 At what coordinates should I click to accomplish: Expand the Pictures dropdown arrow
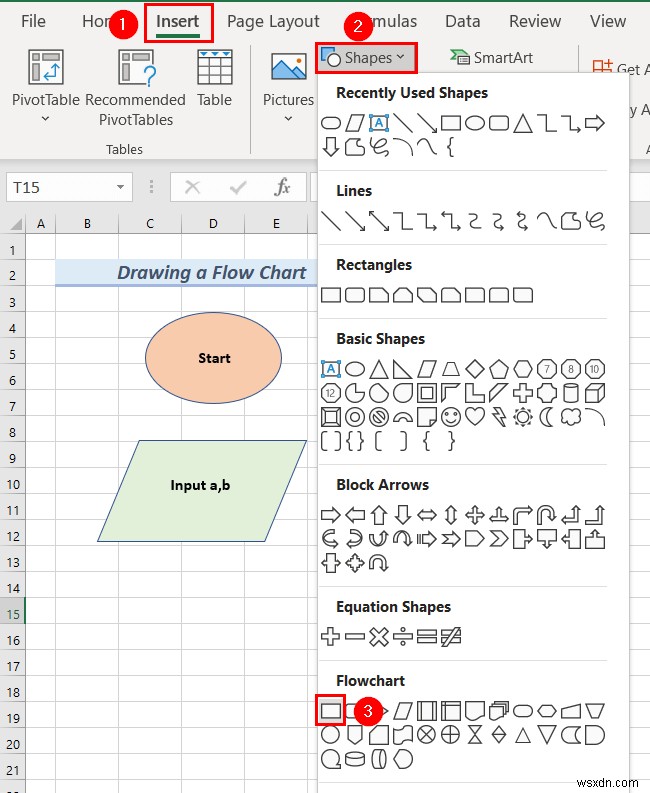pos(288,119)
